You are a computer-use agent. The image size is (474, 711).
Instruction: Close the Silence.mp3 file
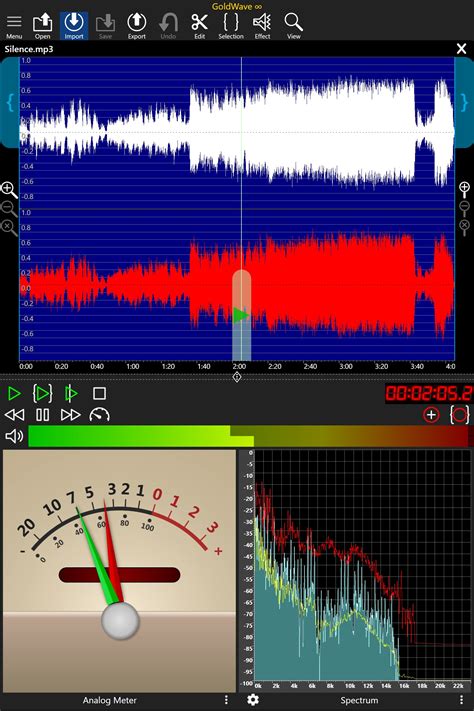point(461,49)
